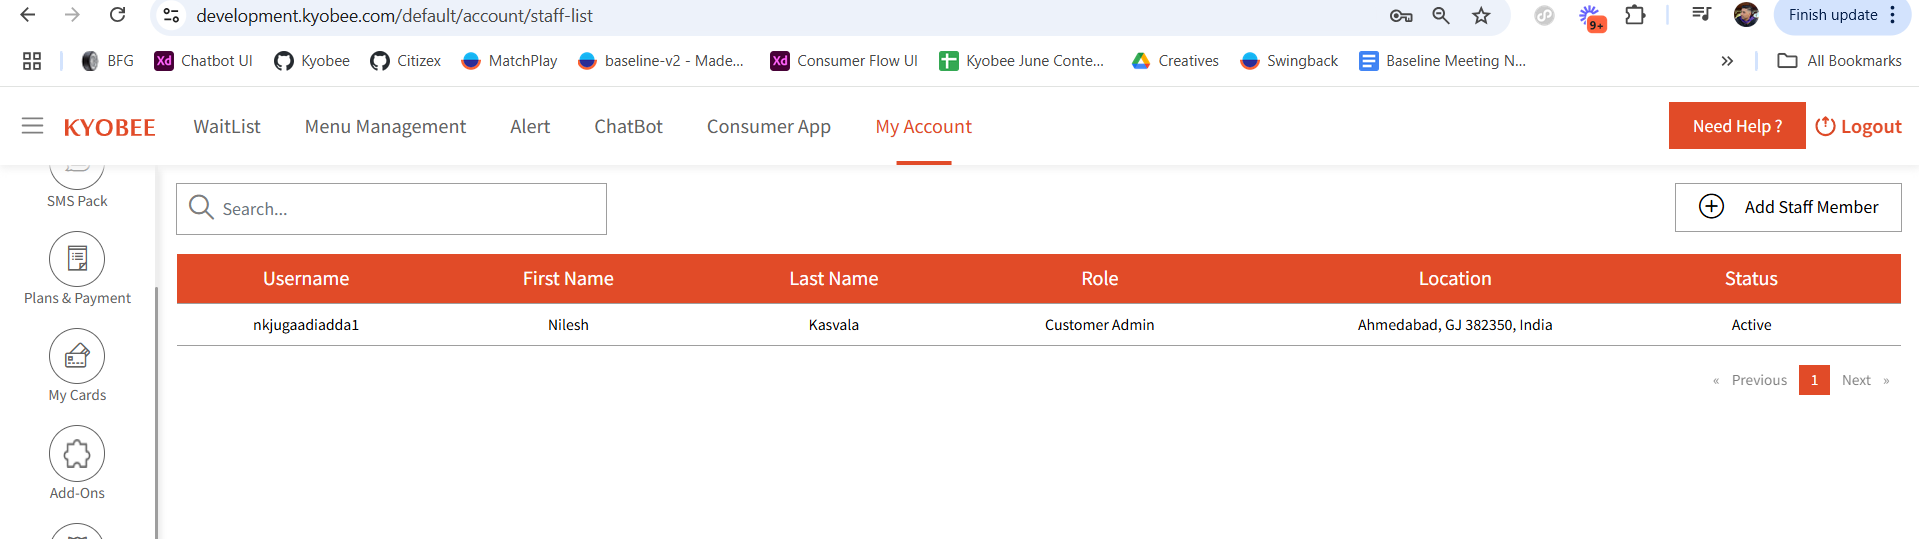Reload the page
This screenshot has height=539, width=1919.
point(117,15)
